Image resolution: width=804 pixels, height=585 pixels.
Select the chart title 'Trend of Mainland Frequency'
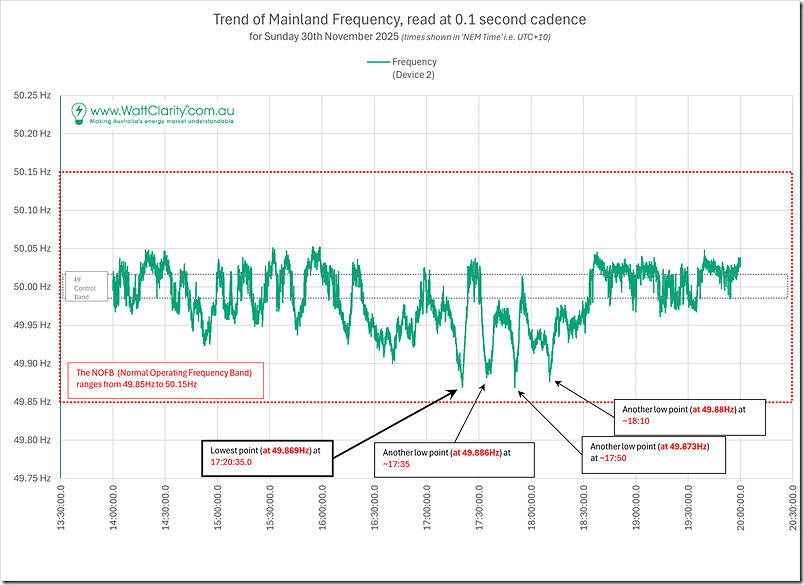tap(400, 18)
